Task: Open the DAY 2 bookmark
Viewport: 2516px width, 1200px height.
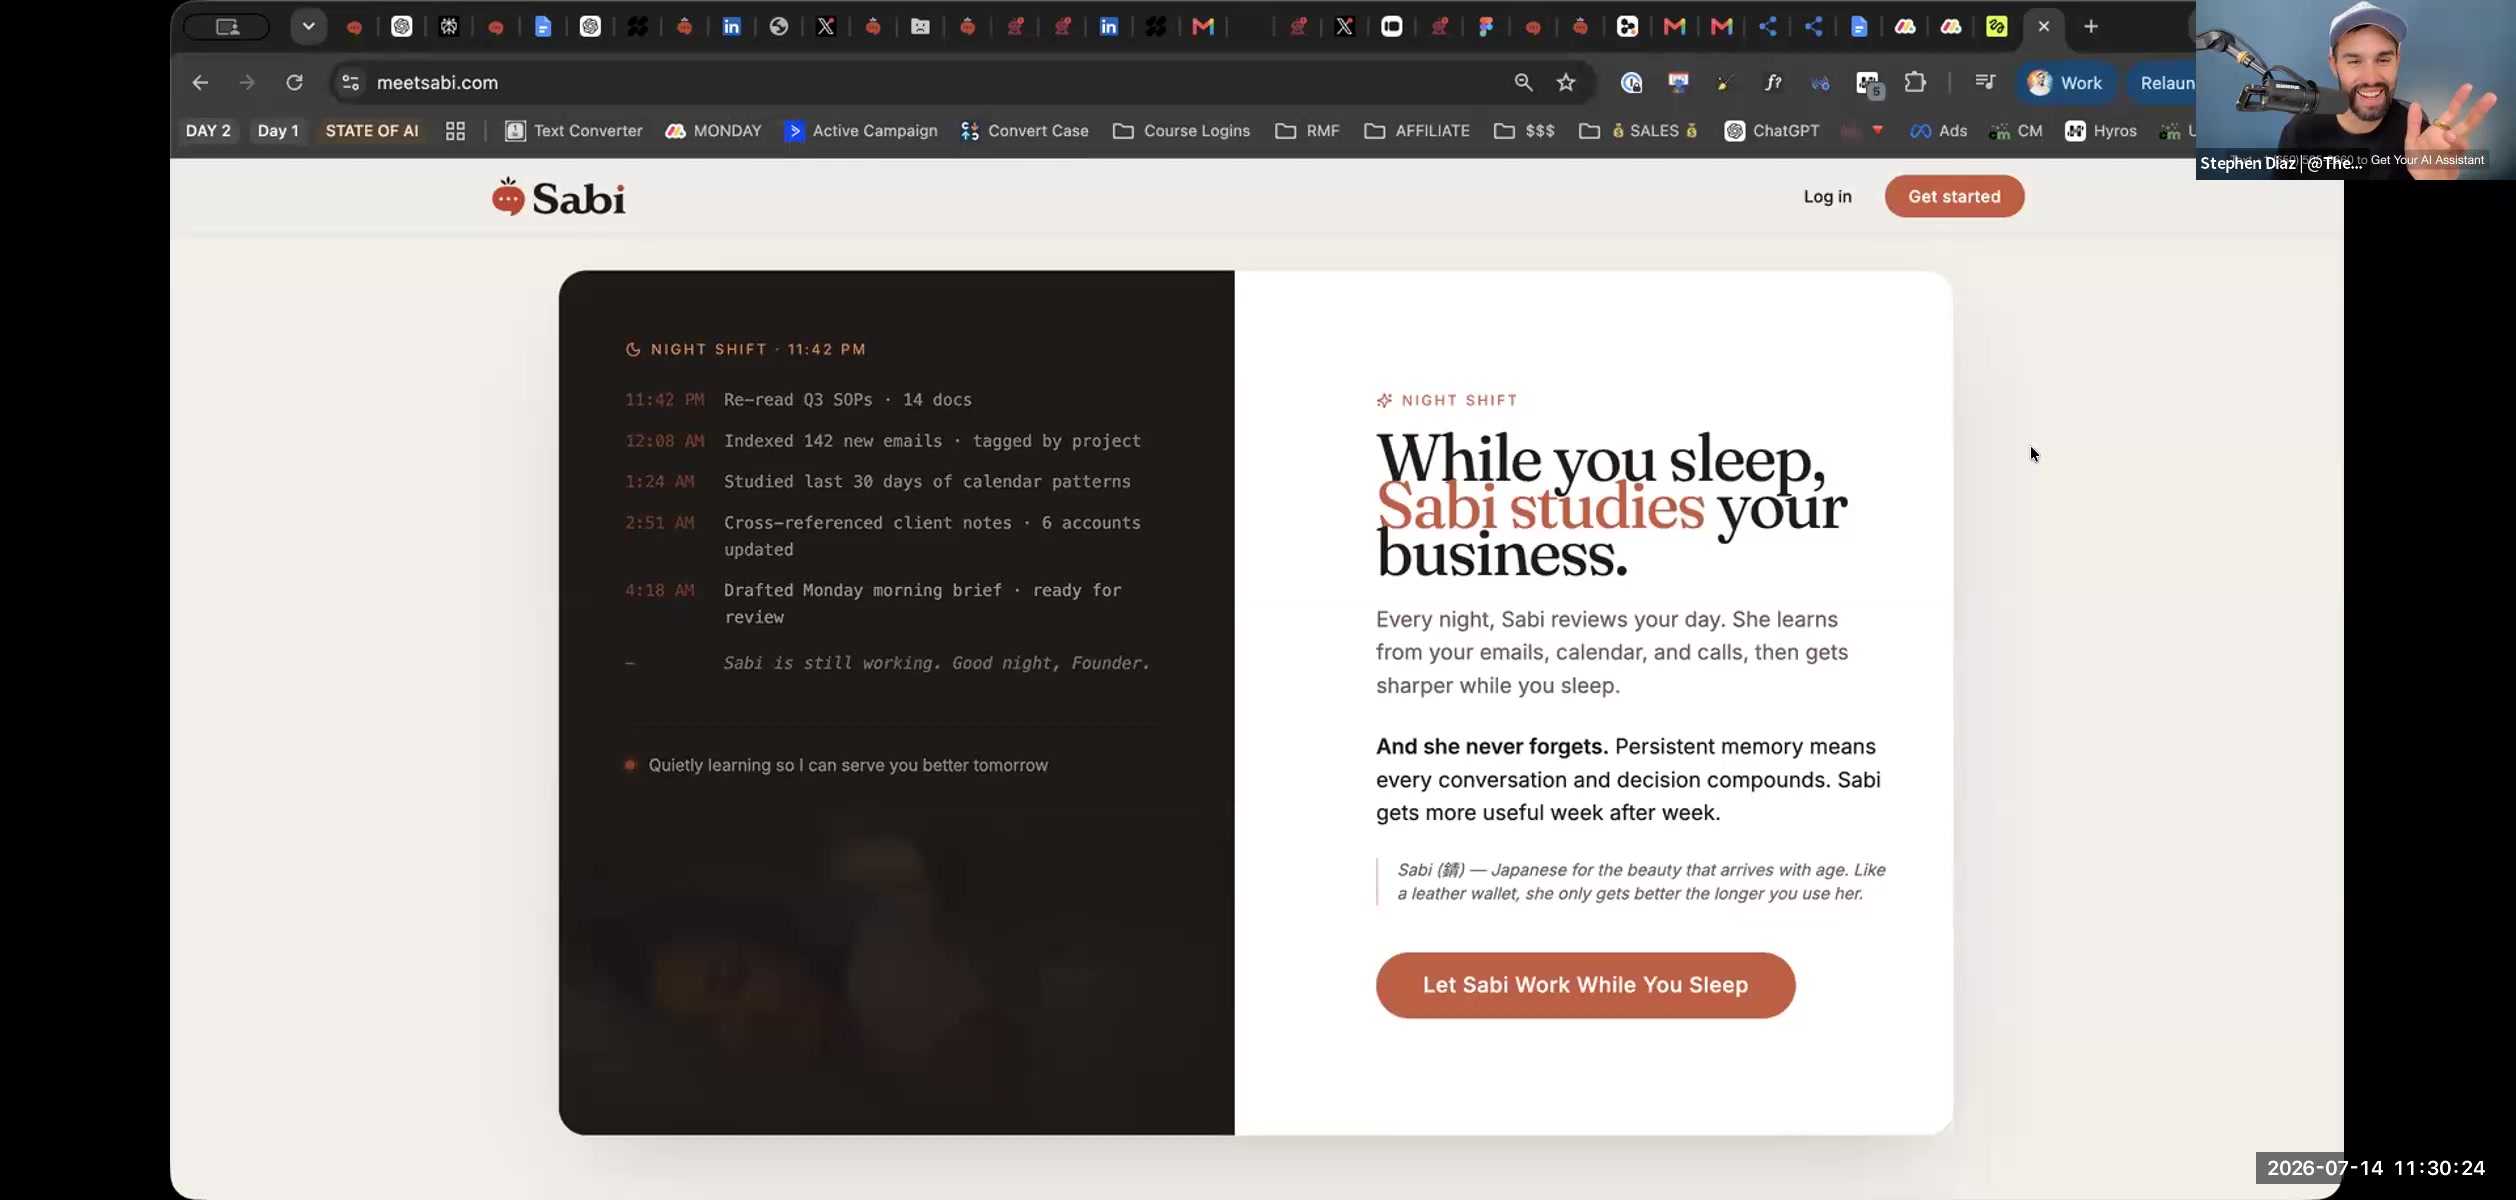Action: click(x=208, y=131)
